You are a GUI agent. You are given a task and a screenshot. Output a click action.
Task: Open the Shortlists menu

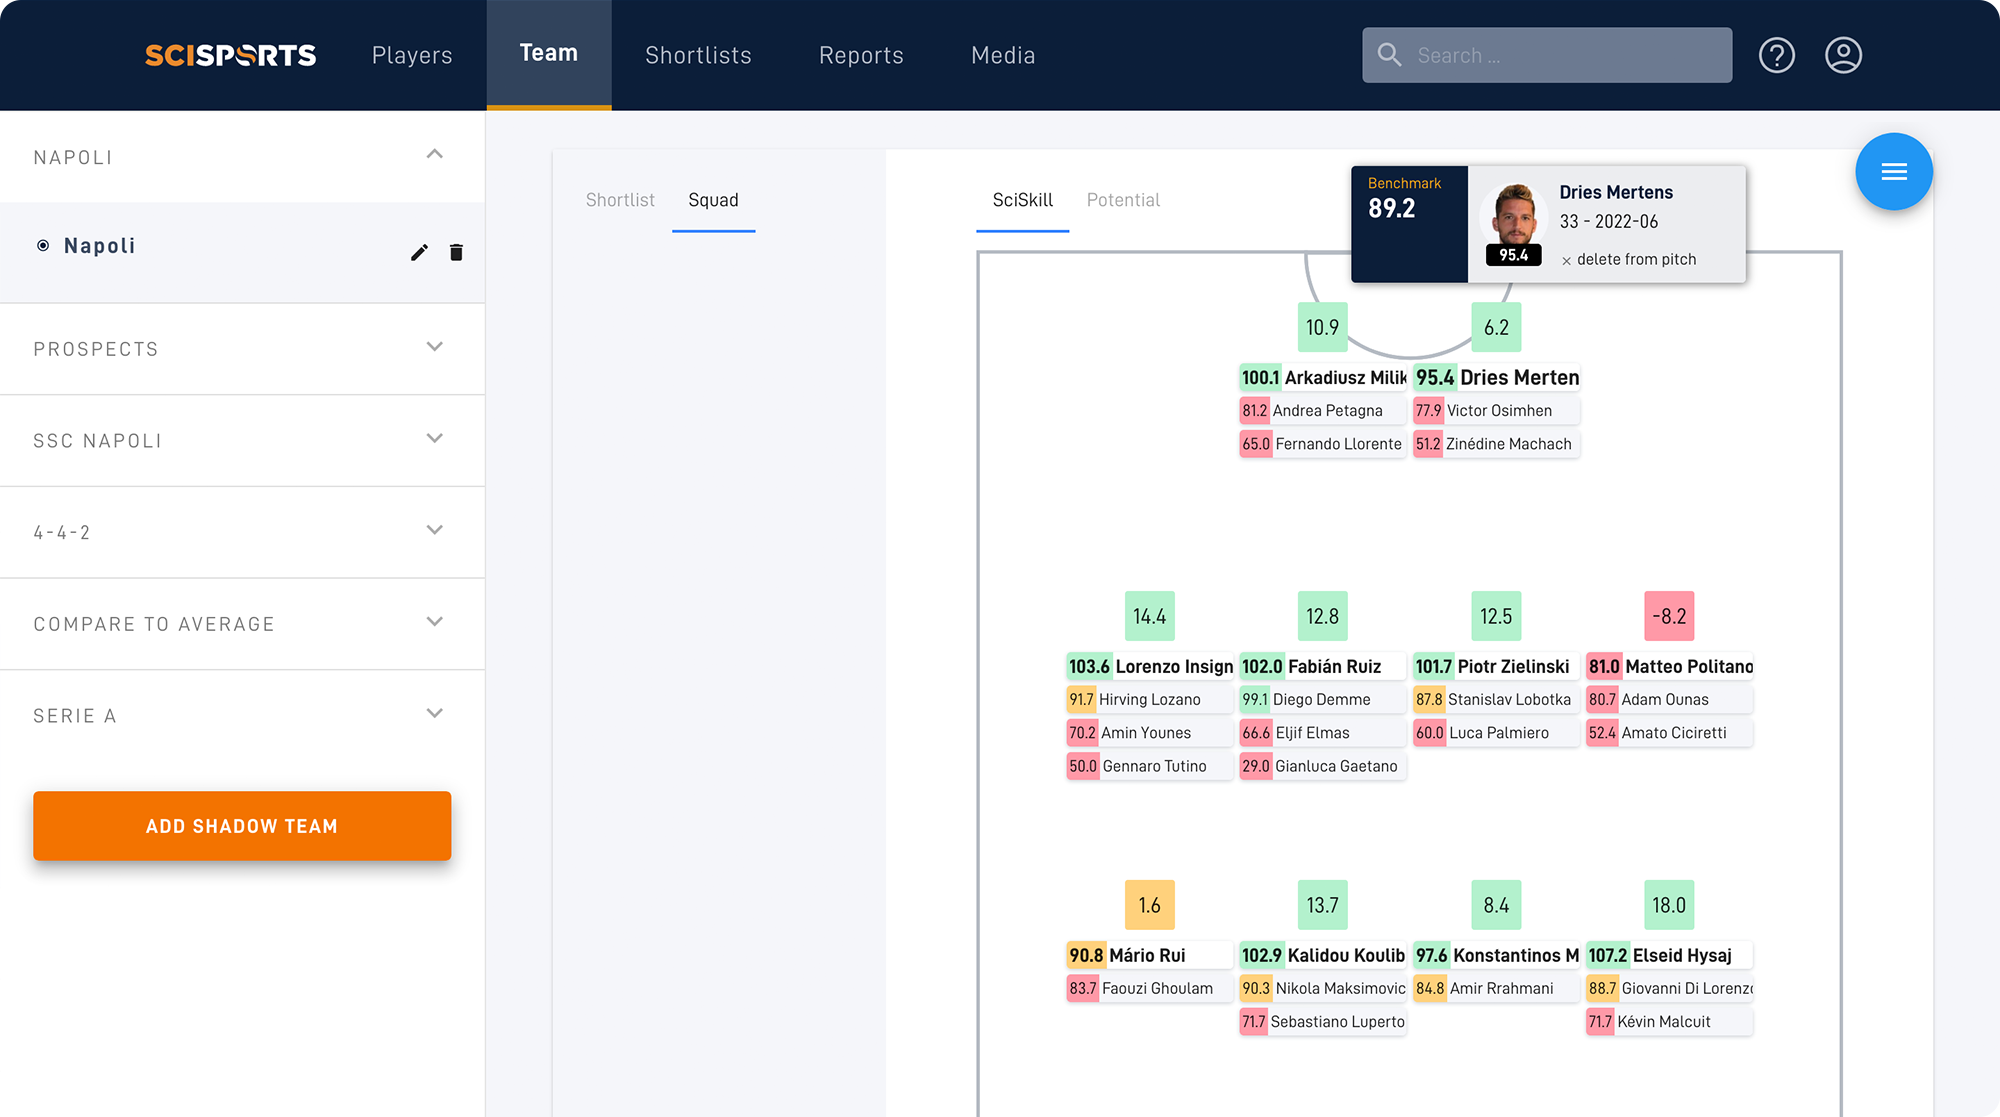click(698, 55)
